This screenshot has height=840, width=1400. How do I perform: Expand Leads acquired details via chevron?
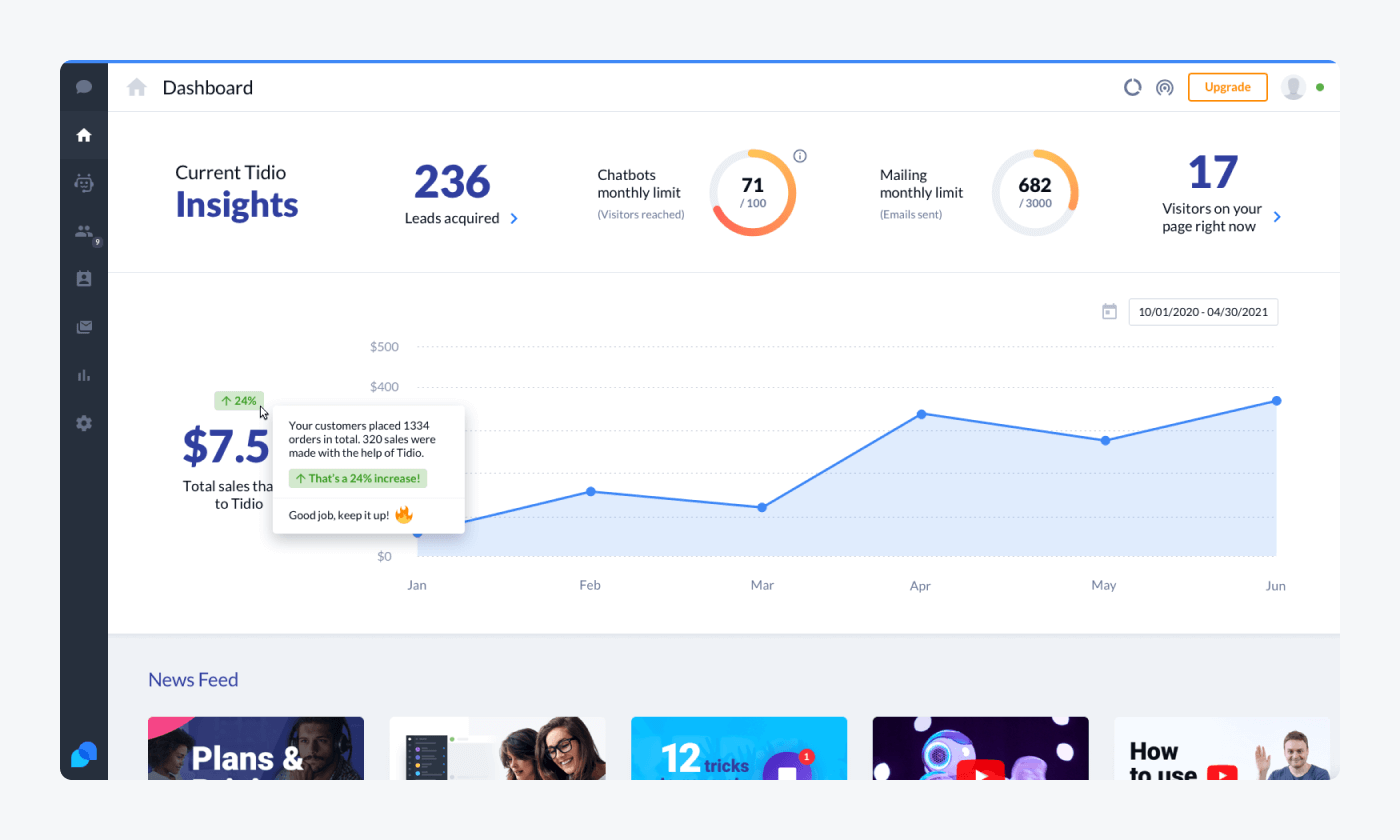pyautogui.click(x=513, y=218)
